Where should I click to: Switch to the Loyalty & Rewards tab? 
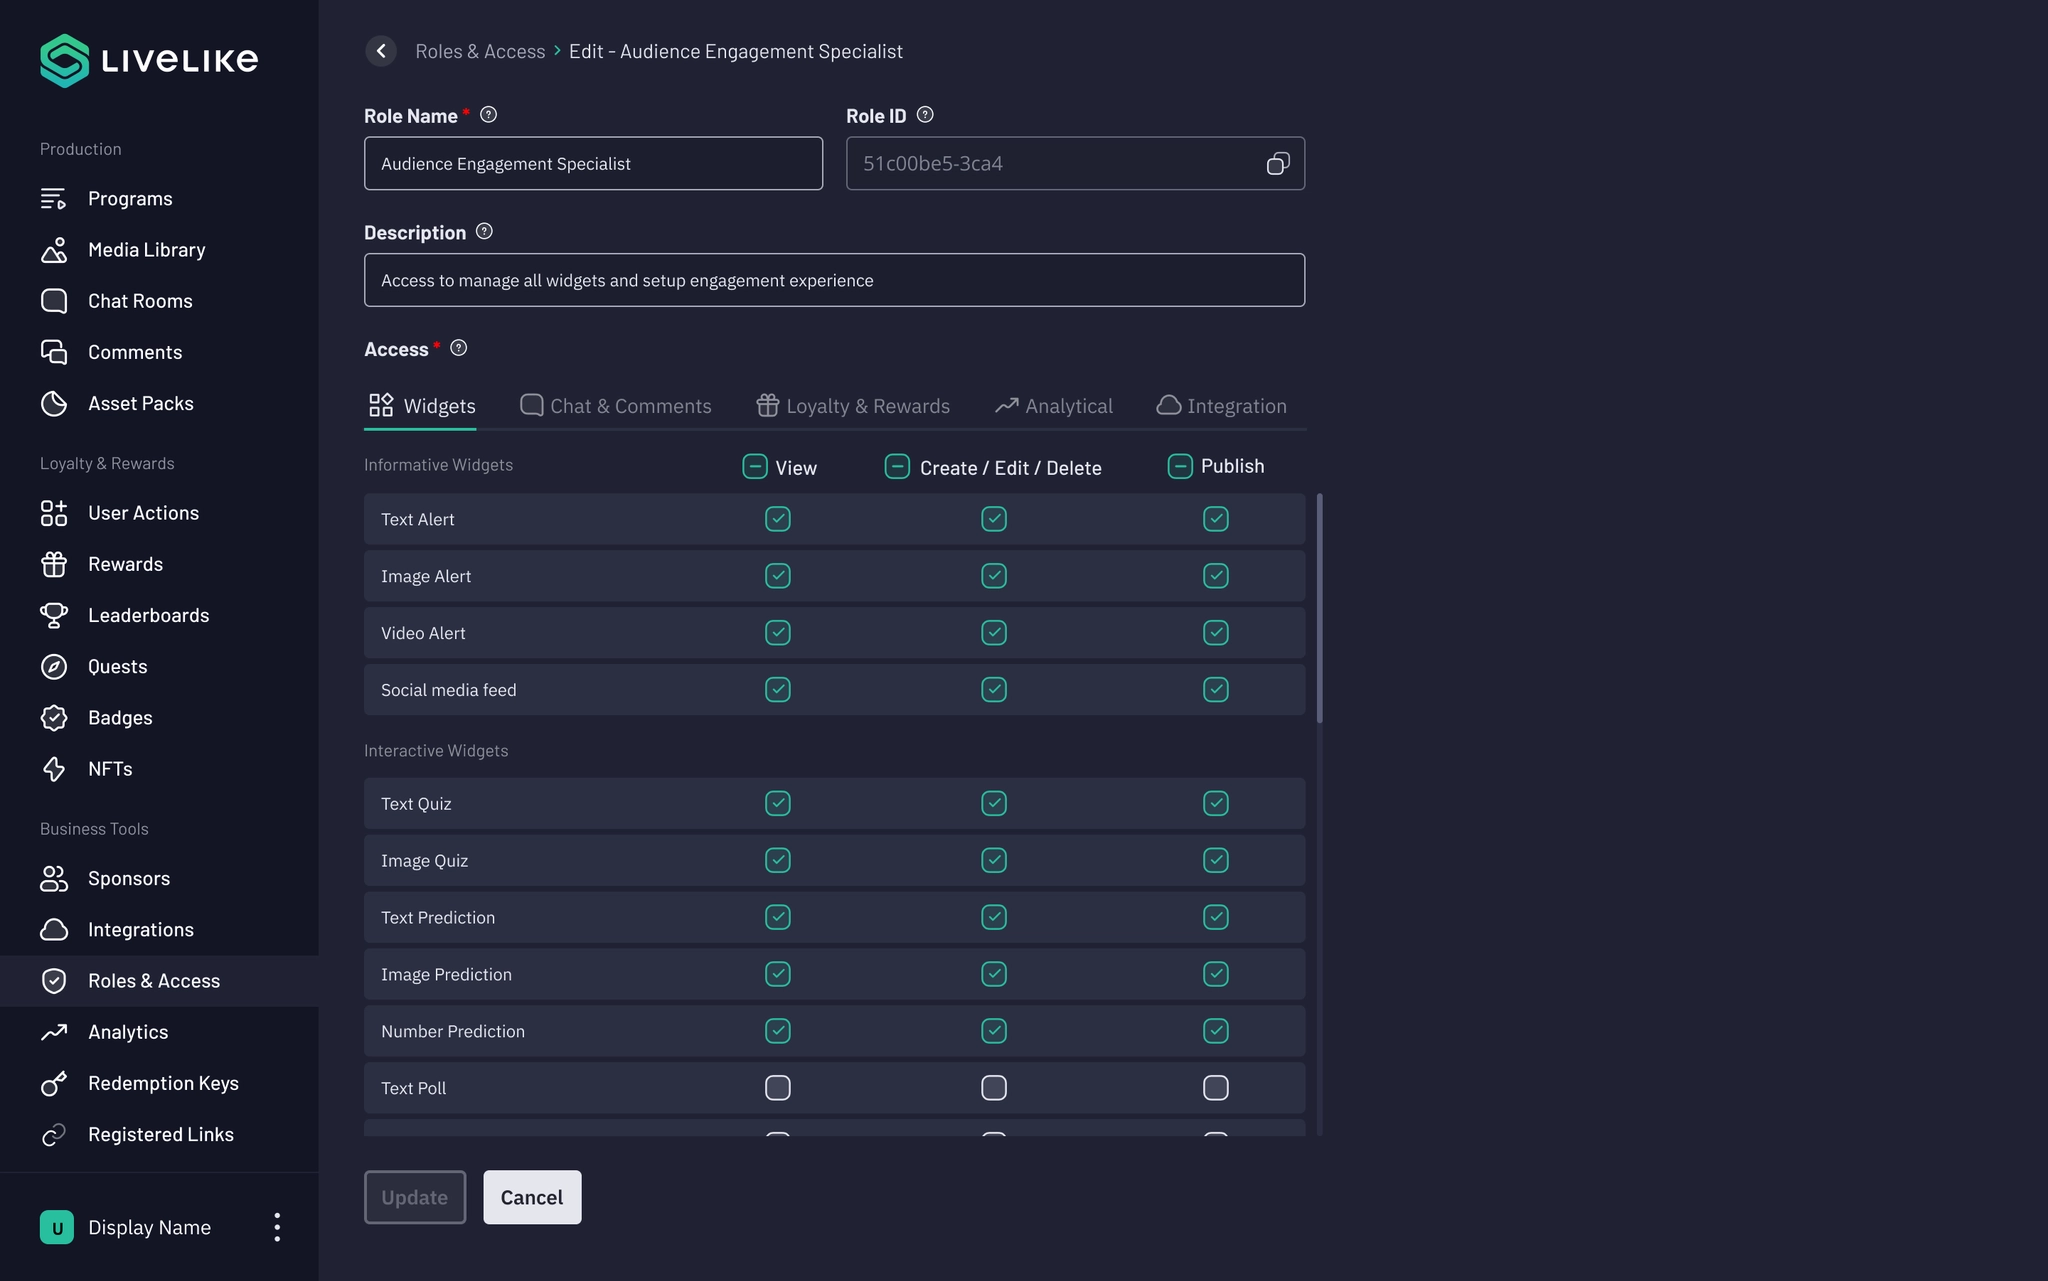tap(853, 406)
